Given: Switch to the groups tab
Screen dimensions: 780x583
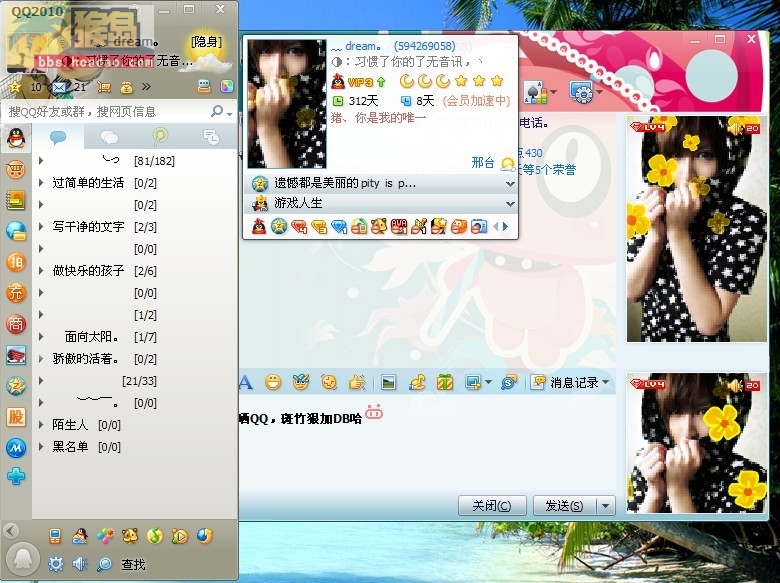Looking at the screenshot, I should pyautogui.click(x=109, y=137).
